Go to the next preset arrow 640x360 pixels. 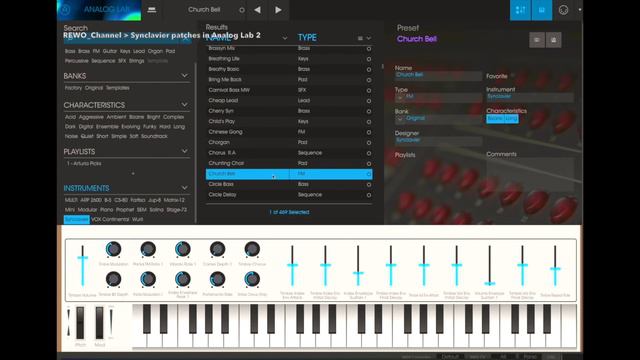[278, 10]
